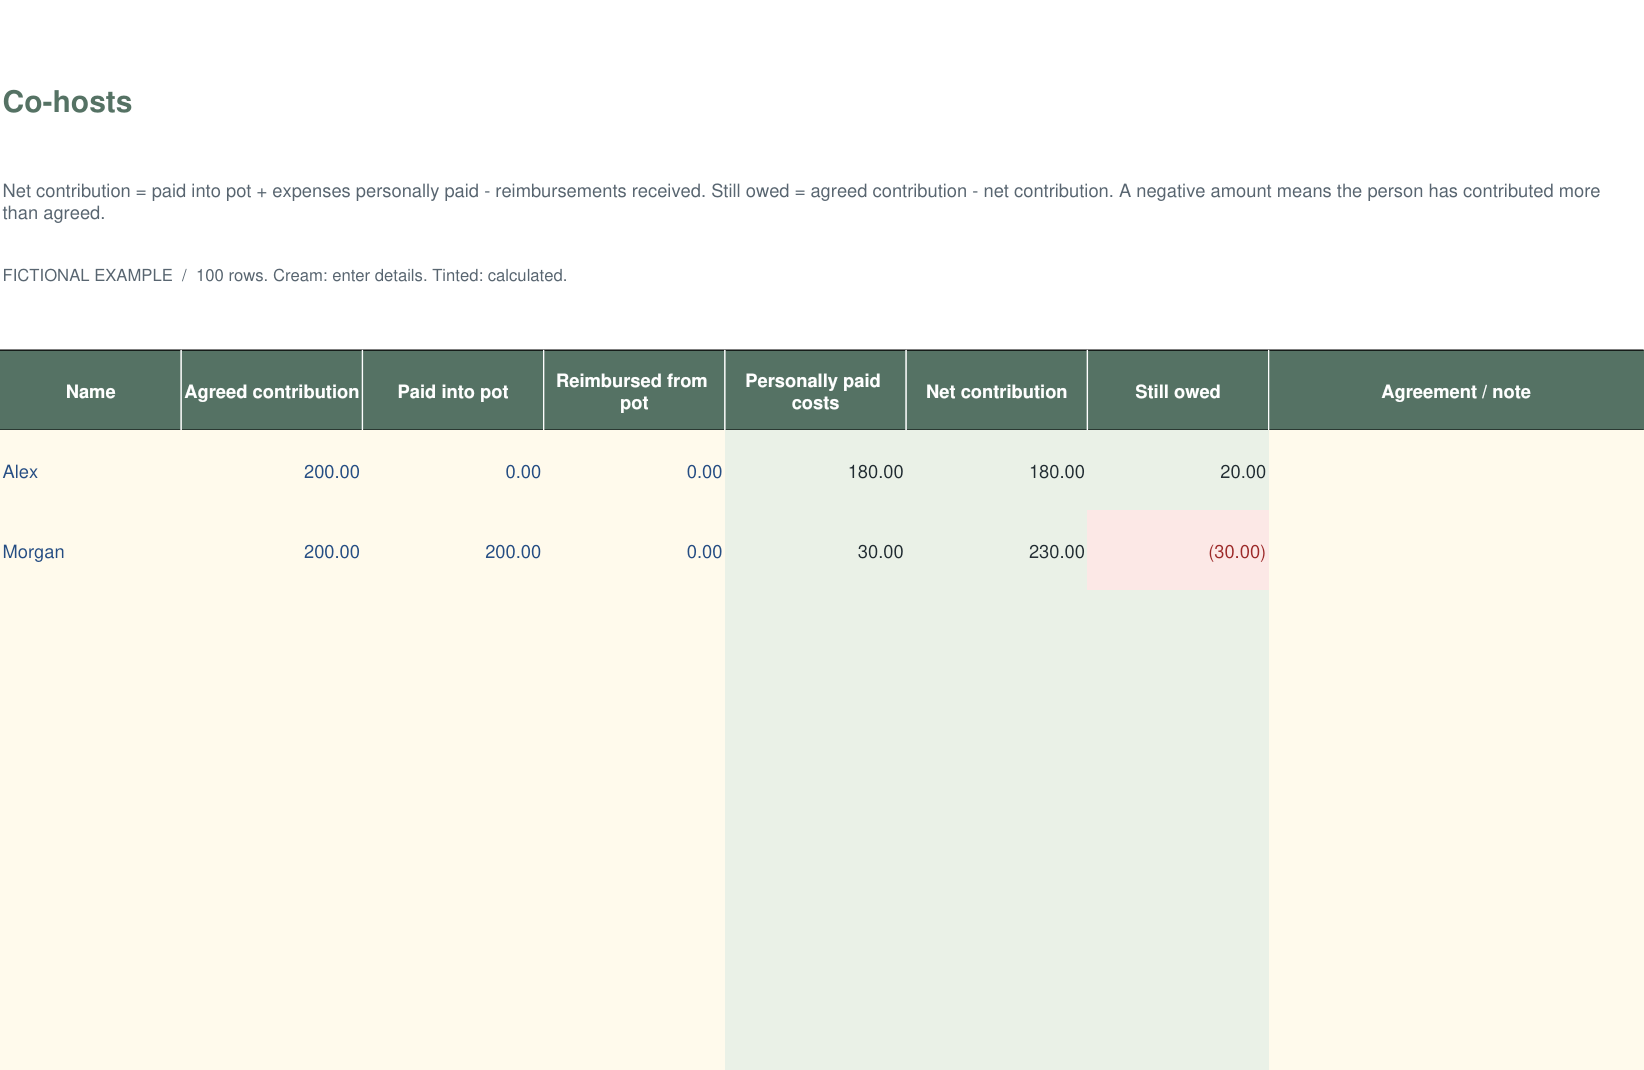Select the Net contribution header cell
The image size is (1644, 1070).
click(996, 391)
